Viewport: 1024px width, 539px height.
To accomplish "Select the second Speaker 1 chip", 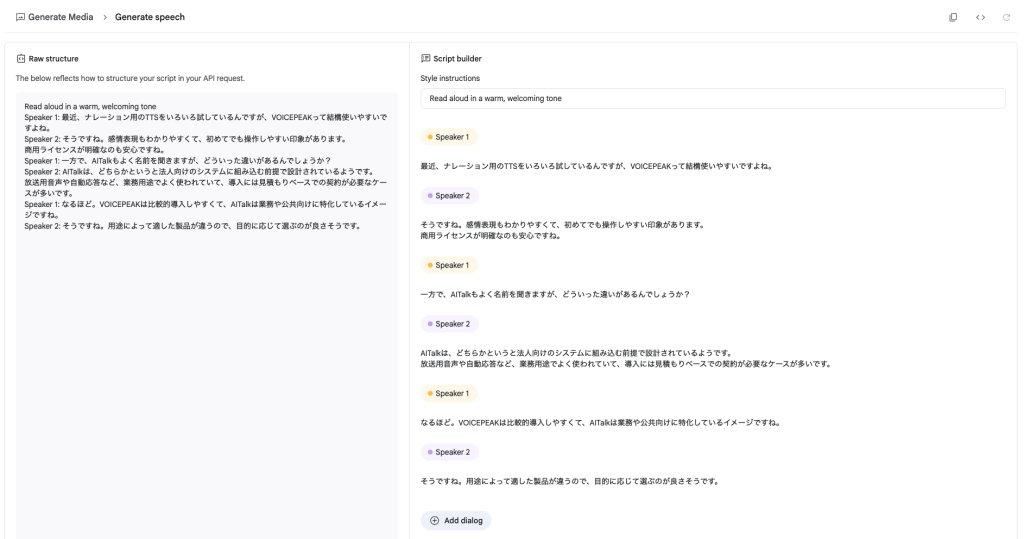I will coord(449,265).
